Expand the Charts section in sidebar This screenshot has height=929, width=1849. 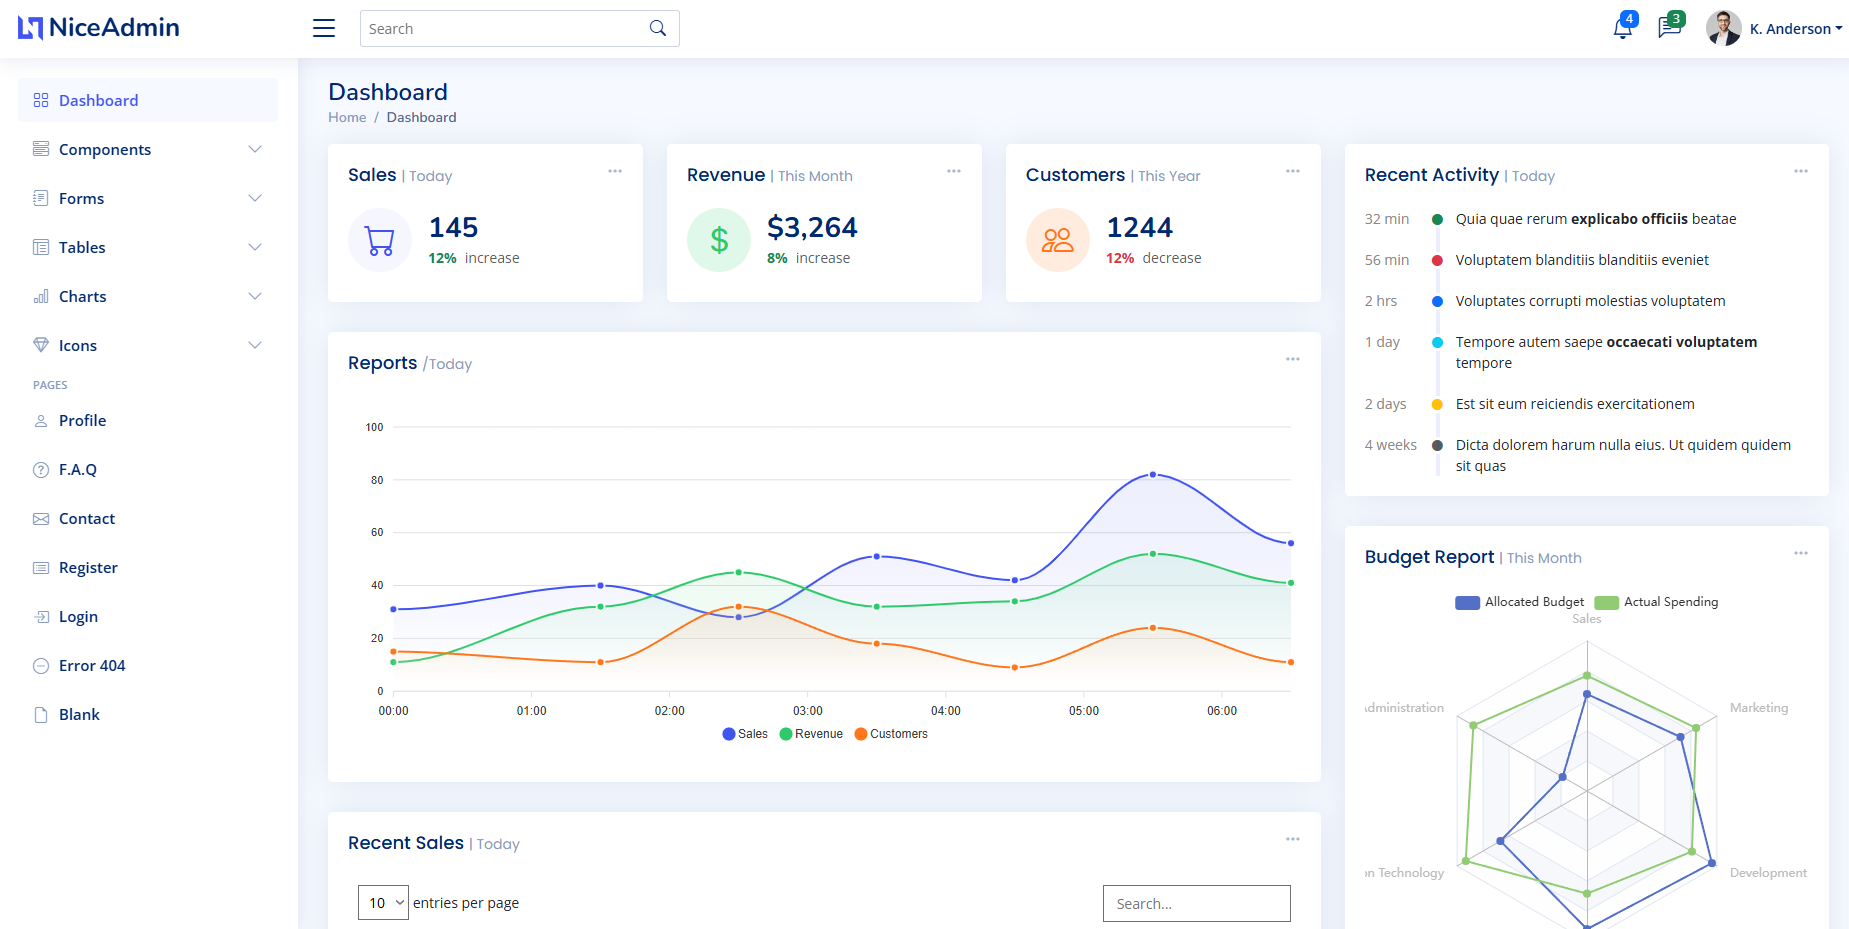pos(82,296)
